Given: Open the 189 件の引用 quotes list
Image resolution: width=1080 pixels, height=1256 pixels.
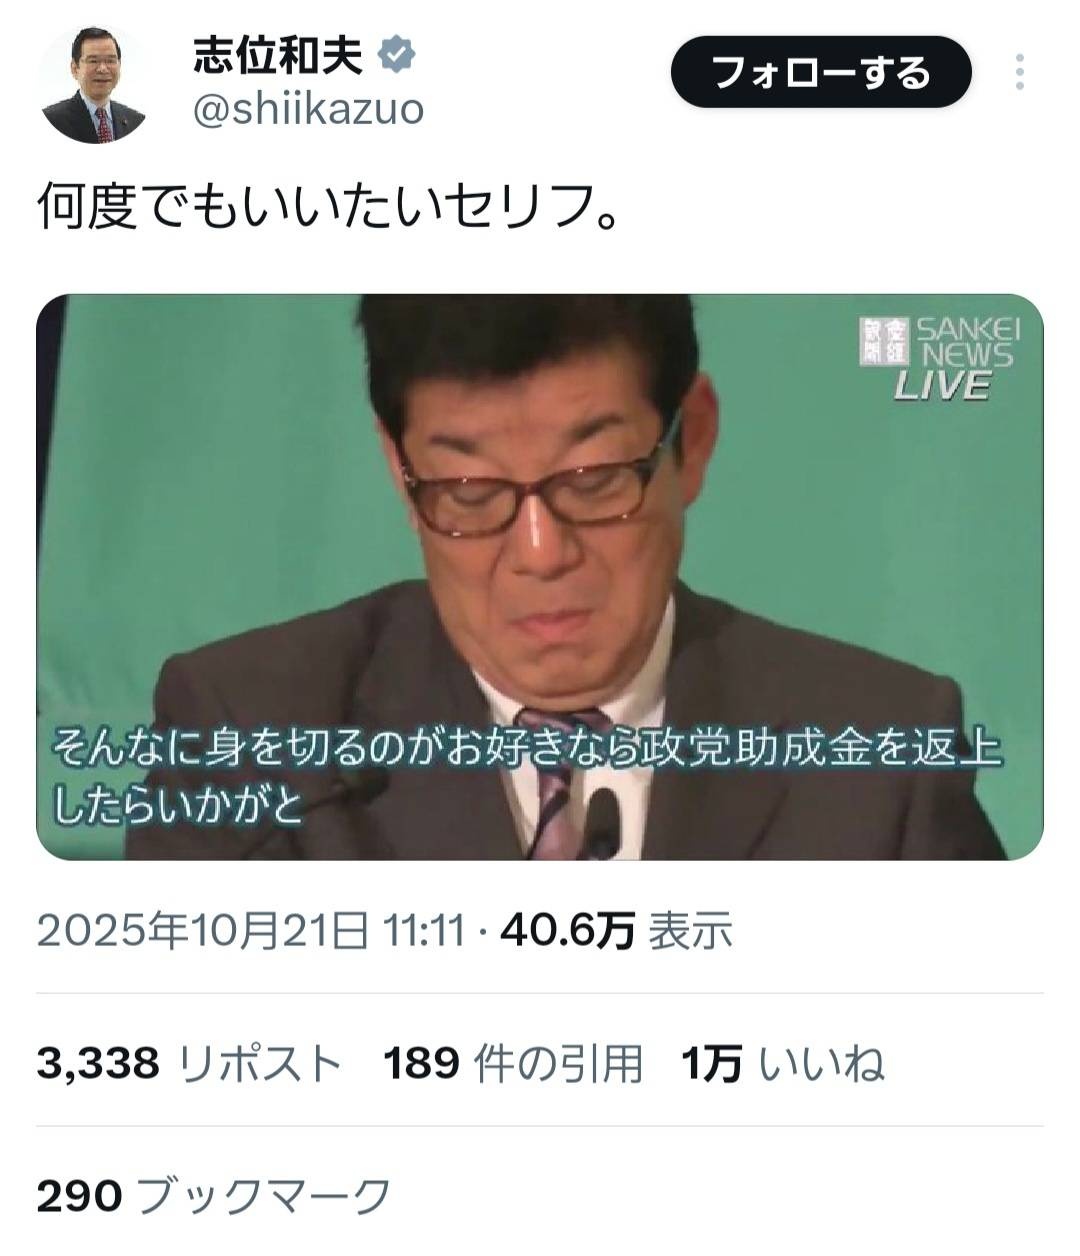Looking at the screenshot, I should (x=513, y=1063).
